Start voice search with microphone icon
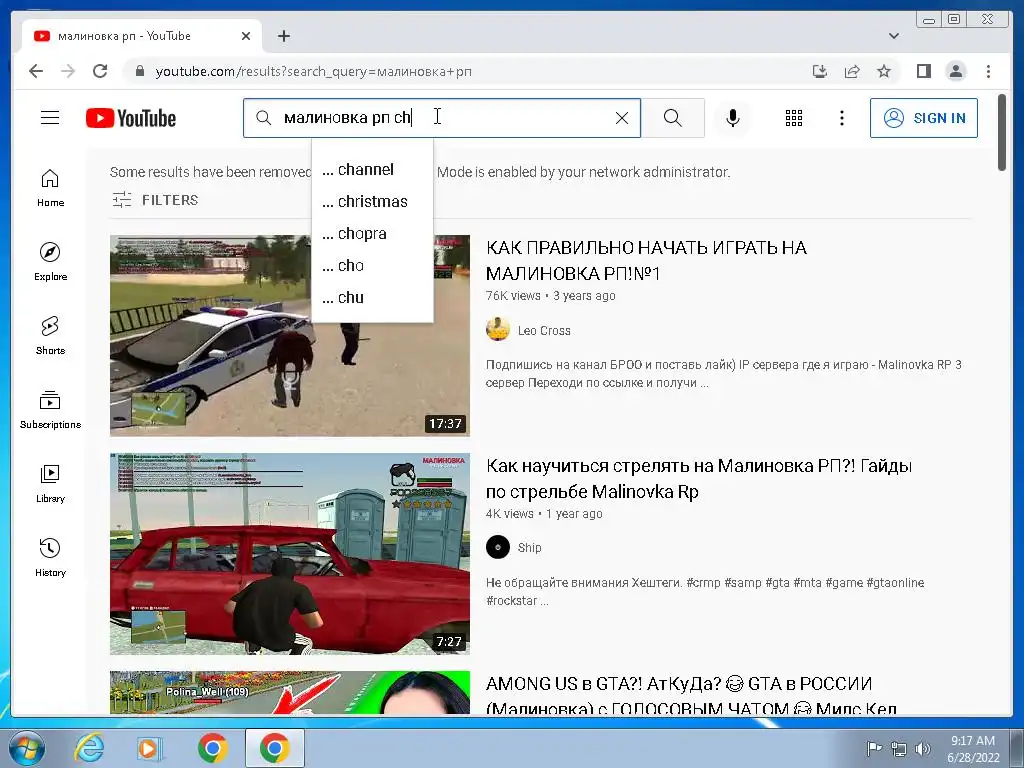The width and height of the screenshot is (1024, 768). tap(733, 118)
